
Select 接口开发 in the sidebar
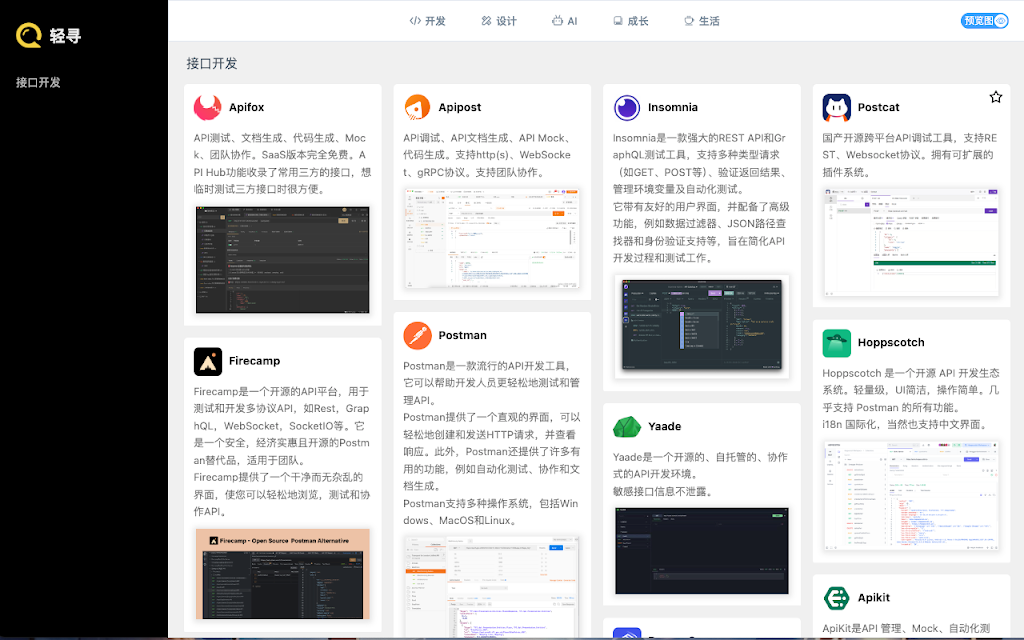pyautogui.click(x=38, y=82)
